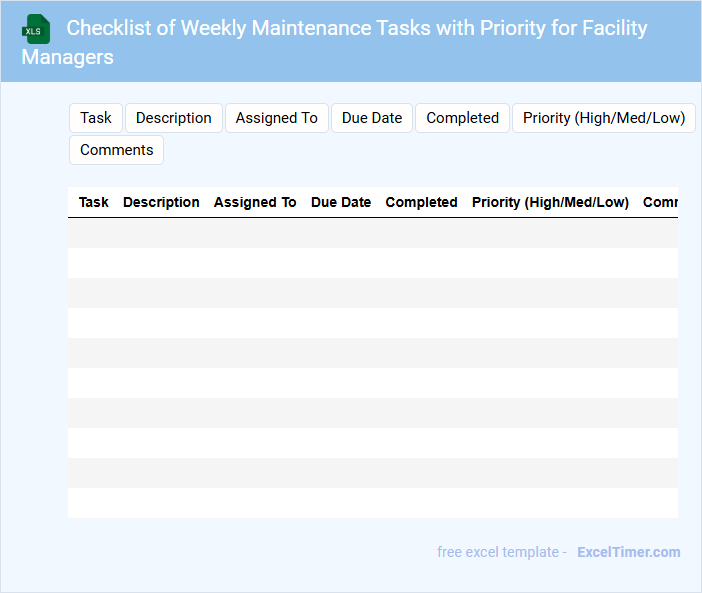Image resolution: width=702 pixels, height=593 pixels.
Task: Click the first empty table row
Action: click(x=372, y=233)
